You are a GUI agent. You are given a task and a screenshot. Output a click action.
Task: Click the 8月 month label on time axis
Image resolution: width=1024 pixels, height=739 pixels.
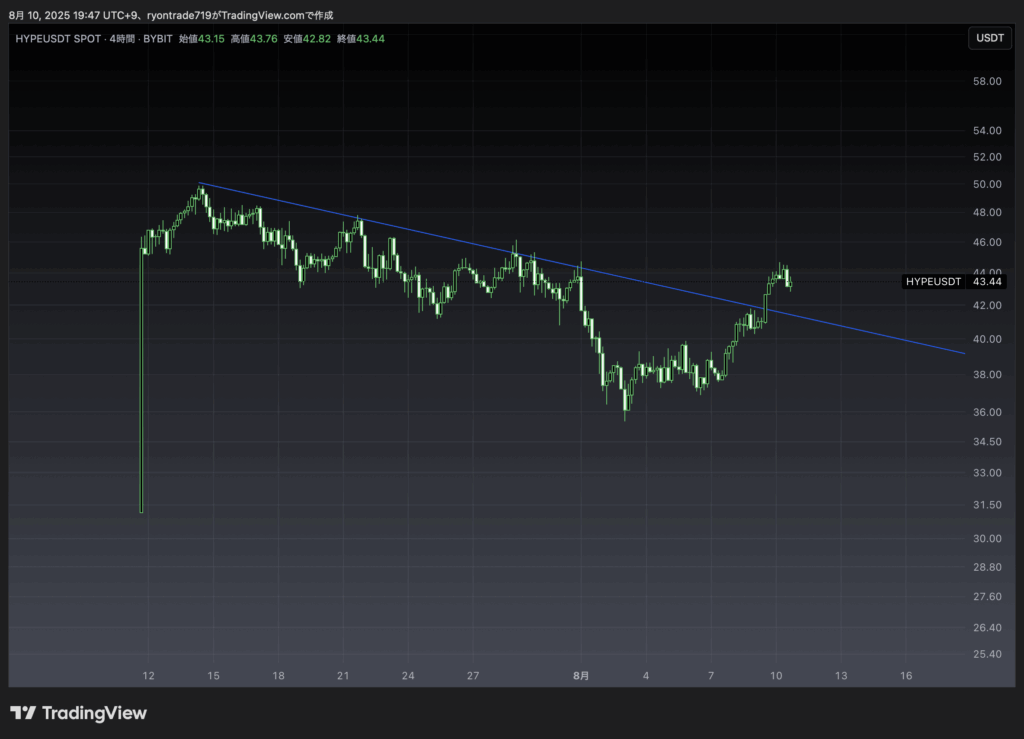tap(581, 676)
